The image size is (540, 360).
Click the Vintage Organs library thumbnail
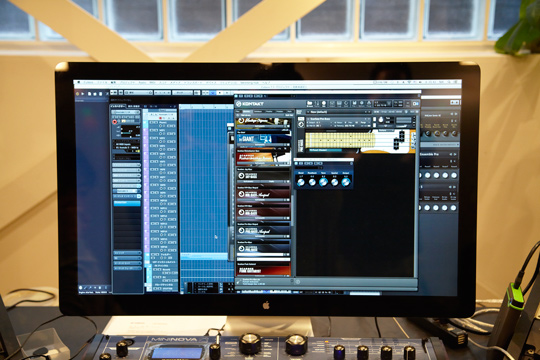pos(263,121)
